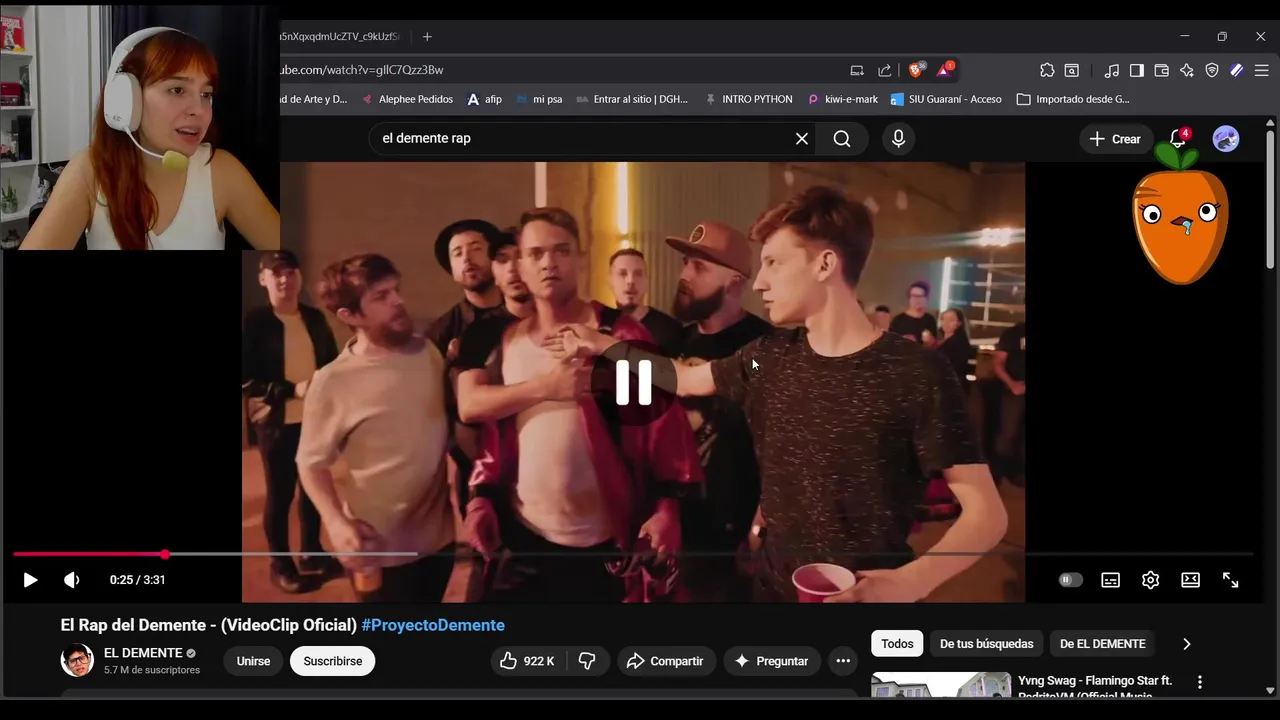Open the afip bookmark
The image size is (1280, 720).
pyautogui.click(x=484, y=99)
